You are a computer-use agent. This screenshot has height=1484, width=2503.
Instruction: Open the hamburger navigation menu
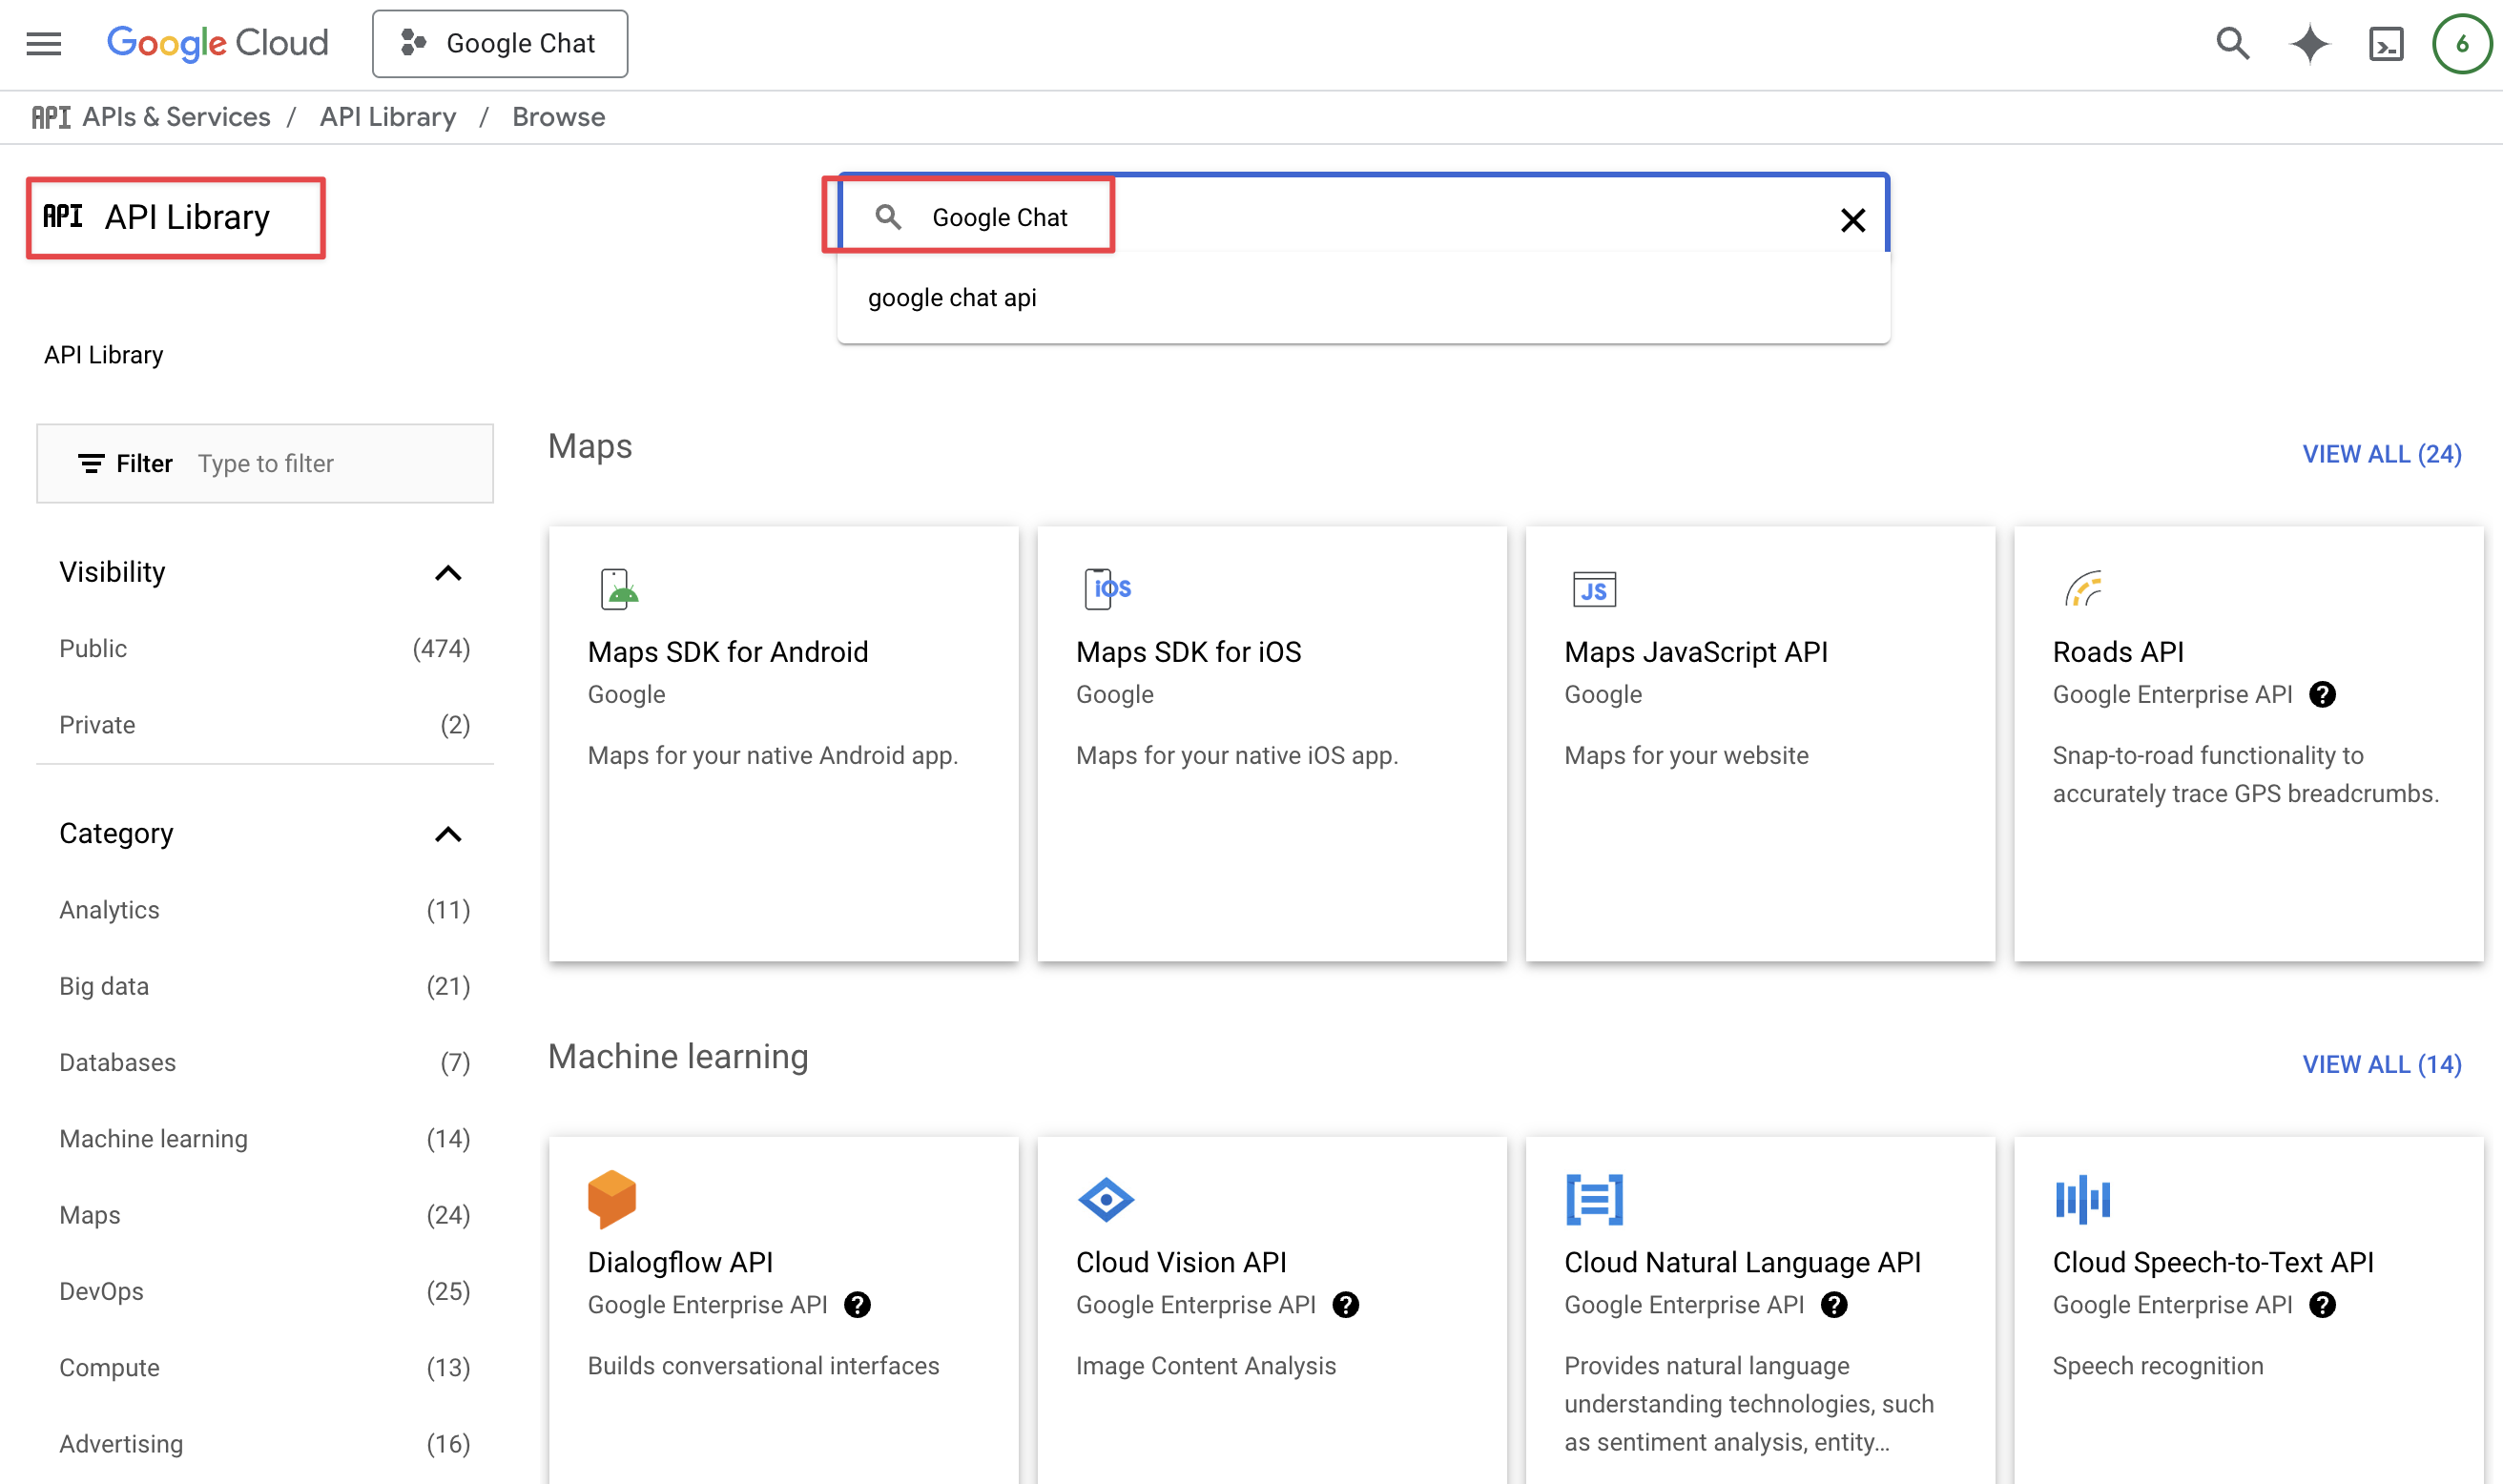[x=44, y=44]
